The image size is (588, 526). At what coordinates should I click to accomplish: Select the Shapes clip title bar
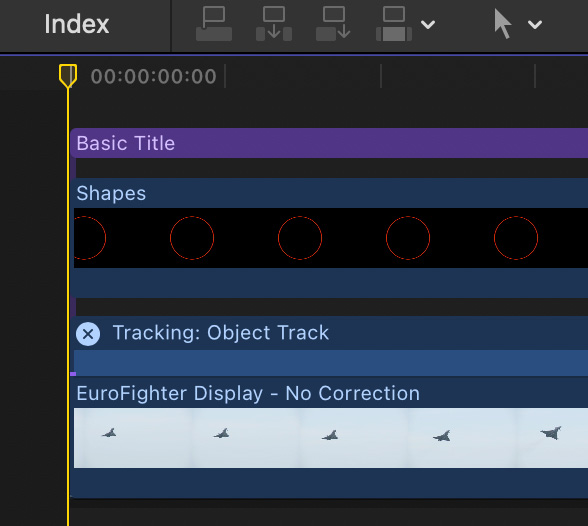coord(329,193)
